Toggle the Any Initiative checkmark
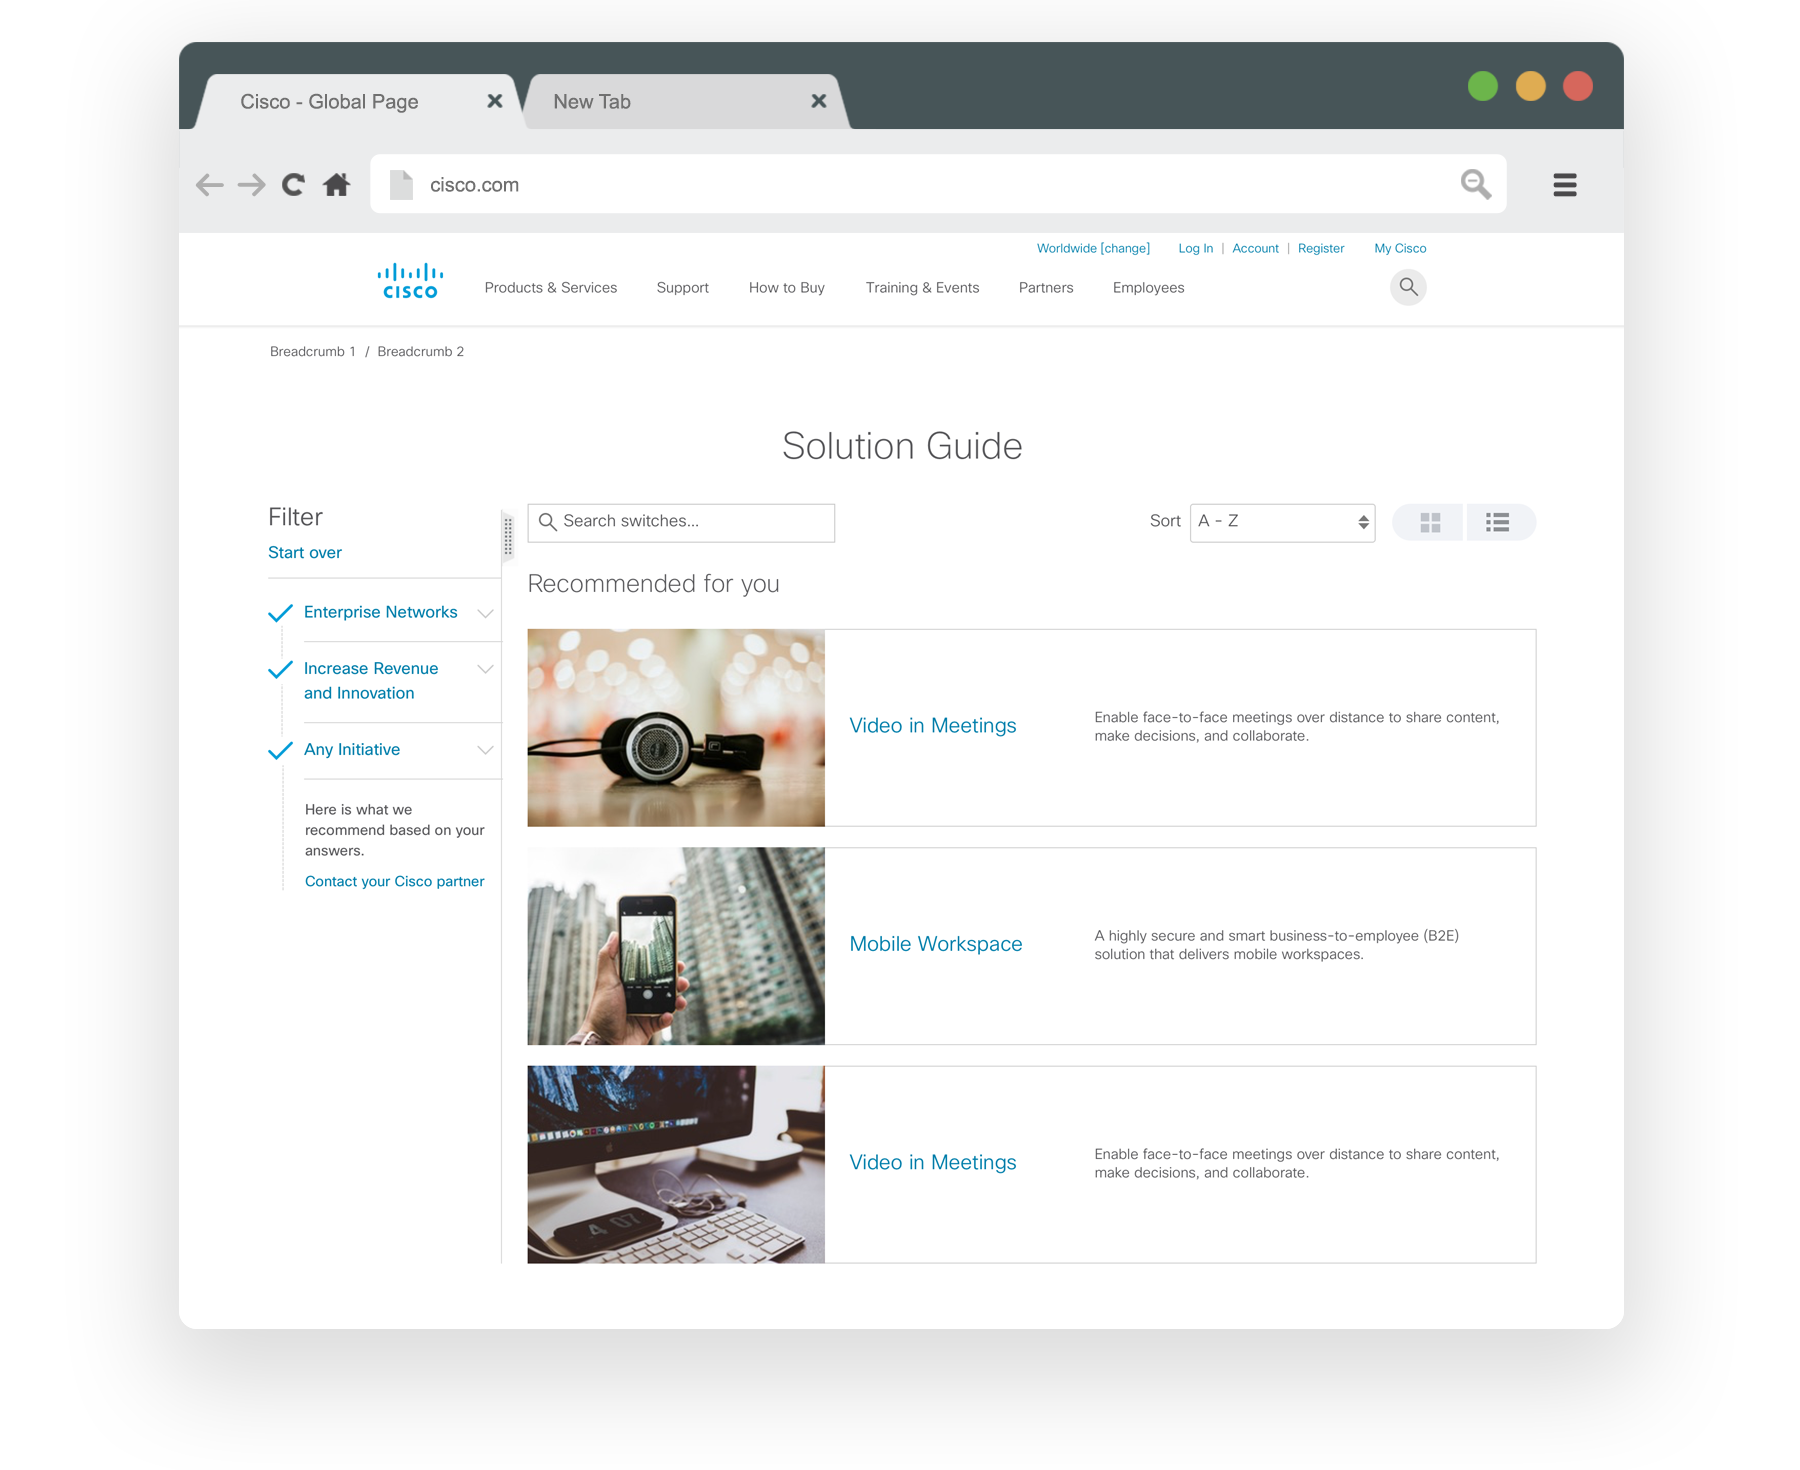The height and width of the screenshot is (1470, 1800). (280, 750)
